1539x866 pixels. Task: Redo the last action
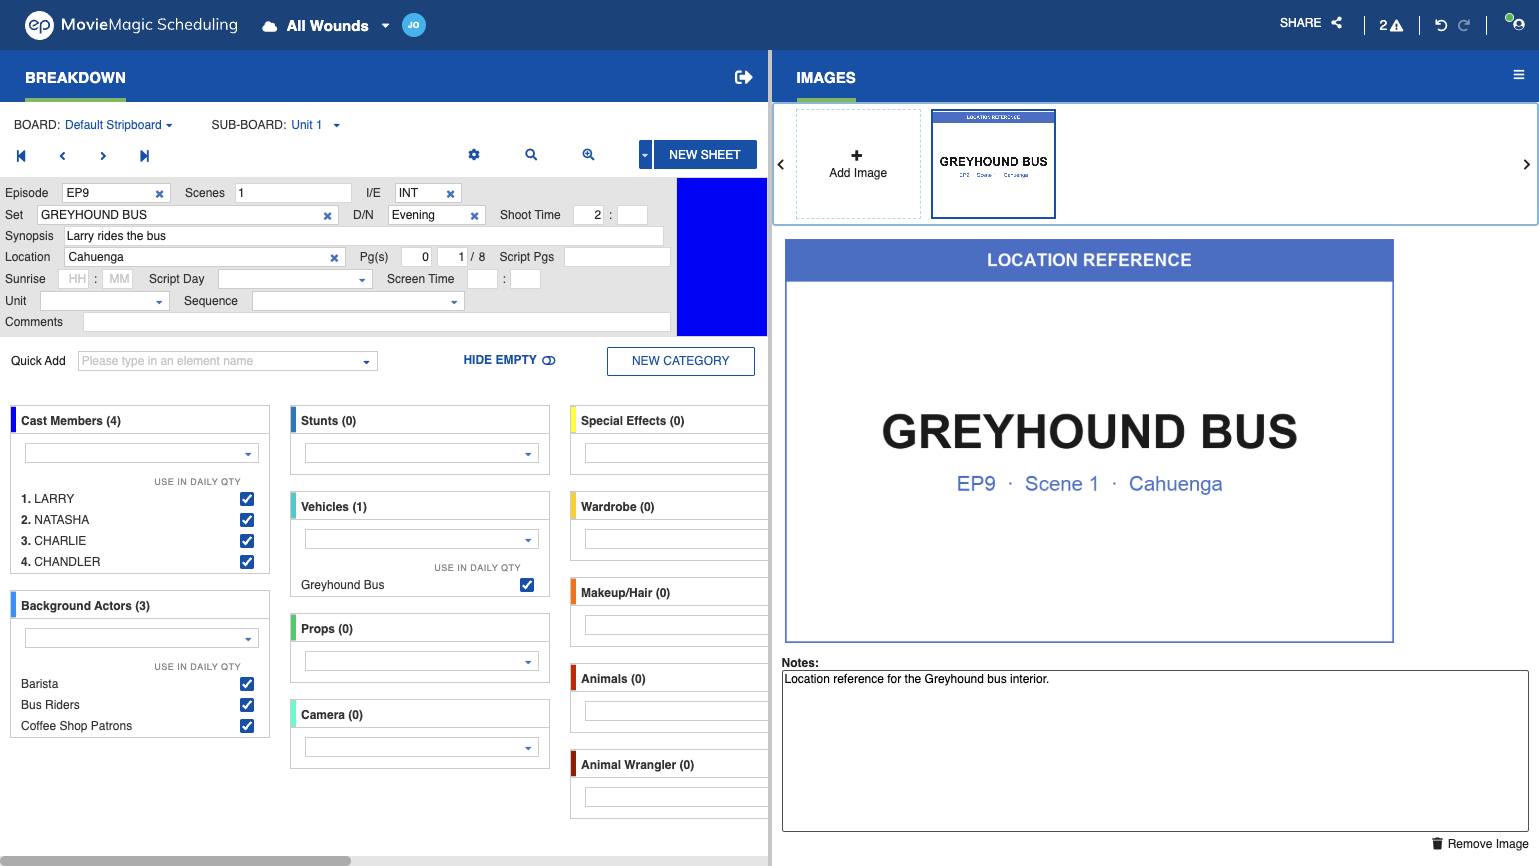(x=1464, y=25)
